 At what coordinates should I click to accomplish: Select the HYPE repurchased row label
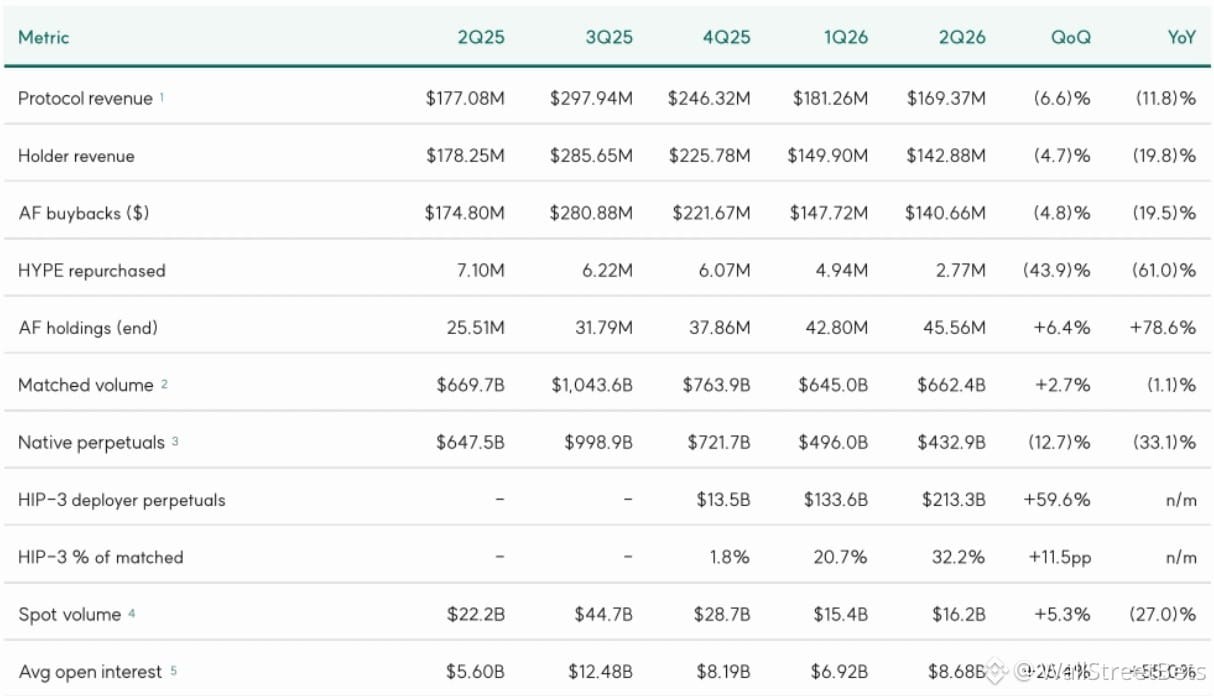92,271
